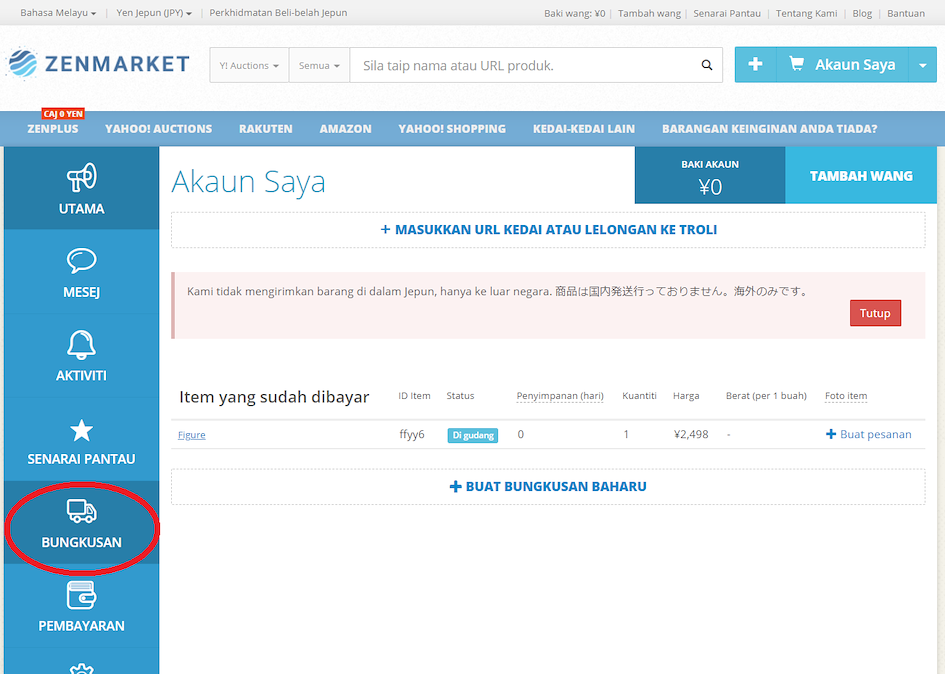Click the settings gear icon in the sidebar
945x674 pixels.
click(x=81, y=668)
